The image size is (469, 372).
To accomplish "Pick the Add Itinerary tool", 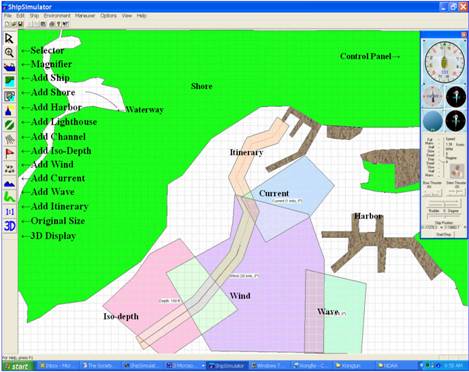I will (x=9, y=197).
